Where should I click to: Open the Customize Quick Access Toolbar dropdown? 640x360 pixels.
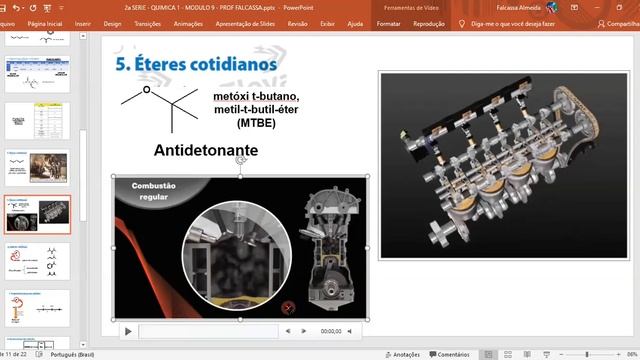[x=62, y=8]
